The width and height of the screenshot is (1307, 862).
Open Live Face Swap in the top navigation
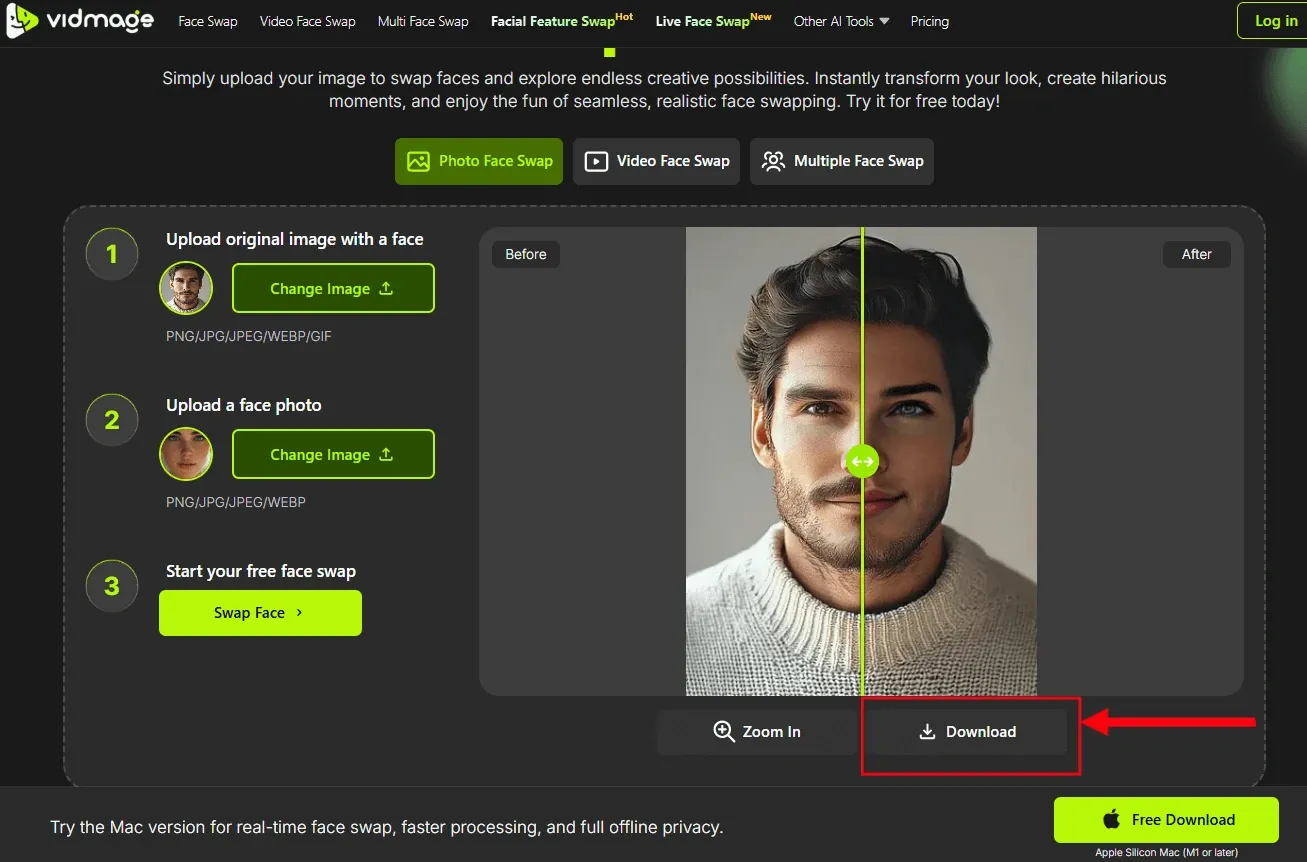click(713, 20)
